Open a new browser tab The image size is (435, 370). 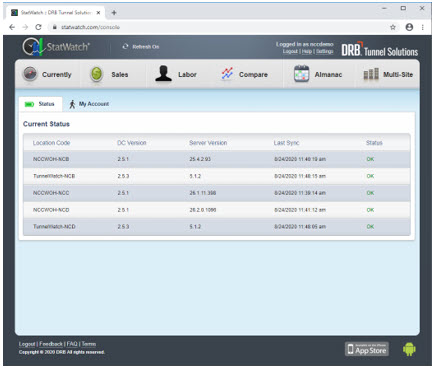114,13
